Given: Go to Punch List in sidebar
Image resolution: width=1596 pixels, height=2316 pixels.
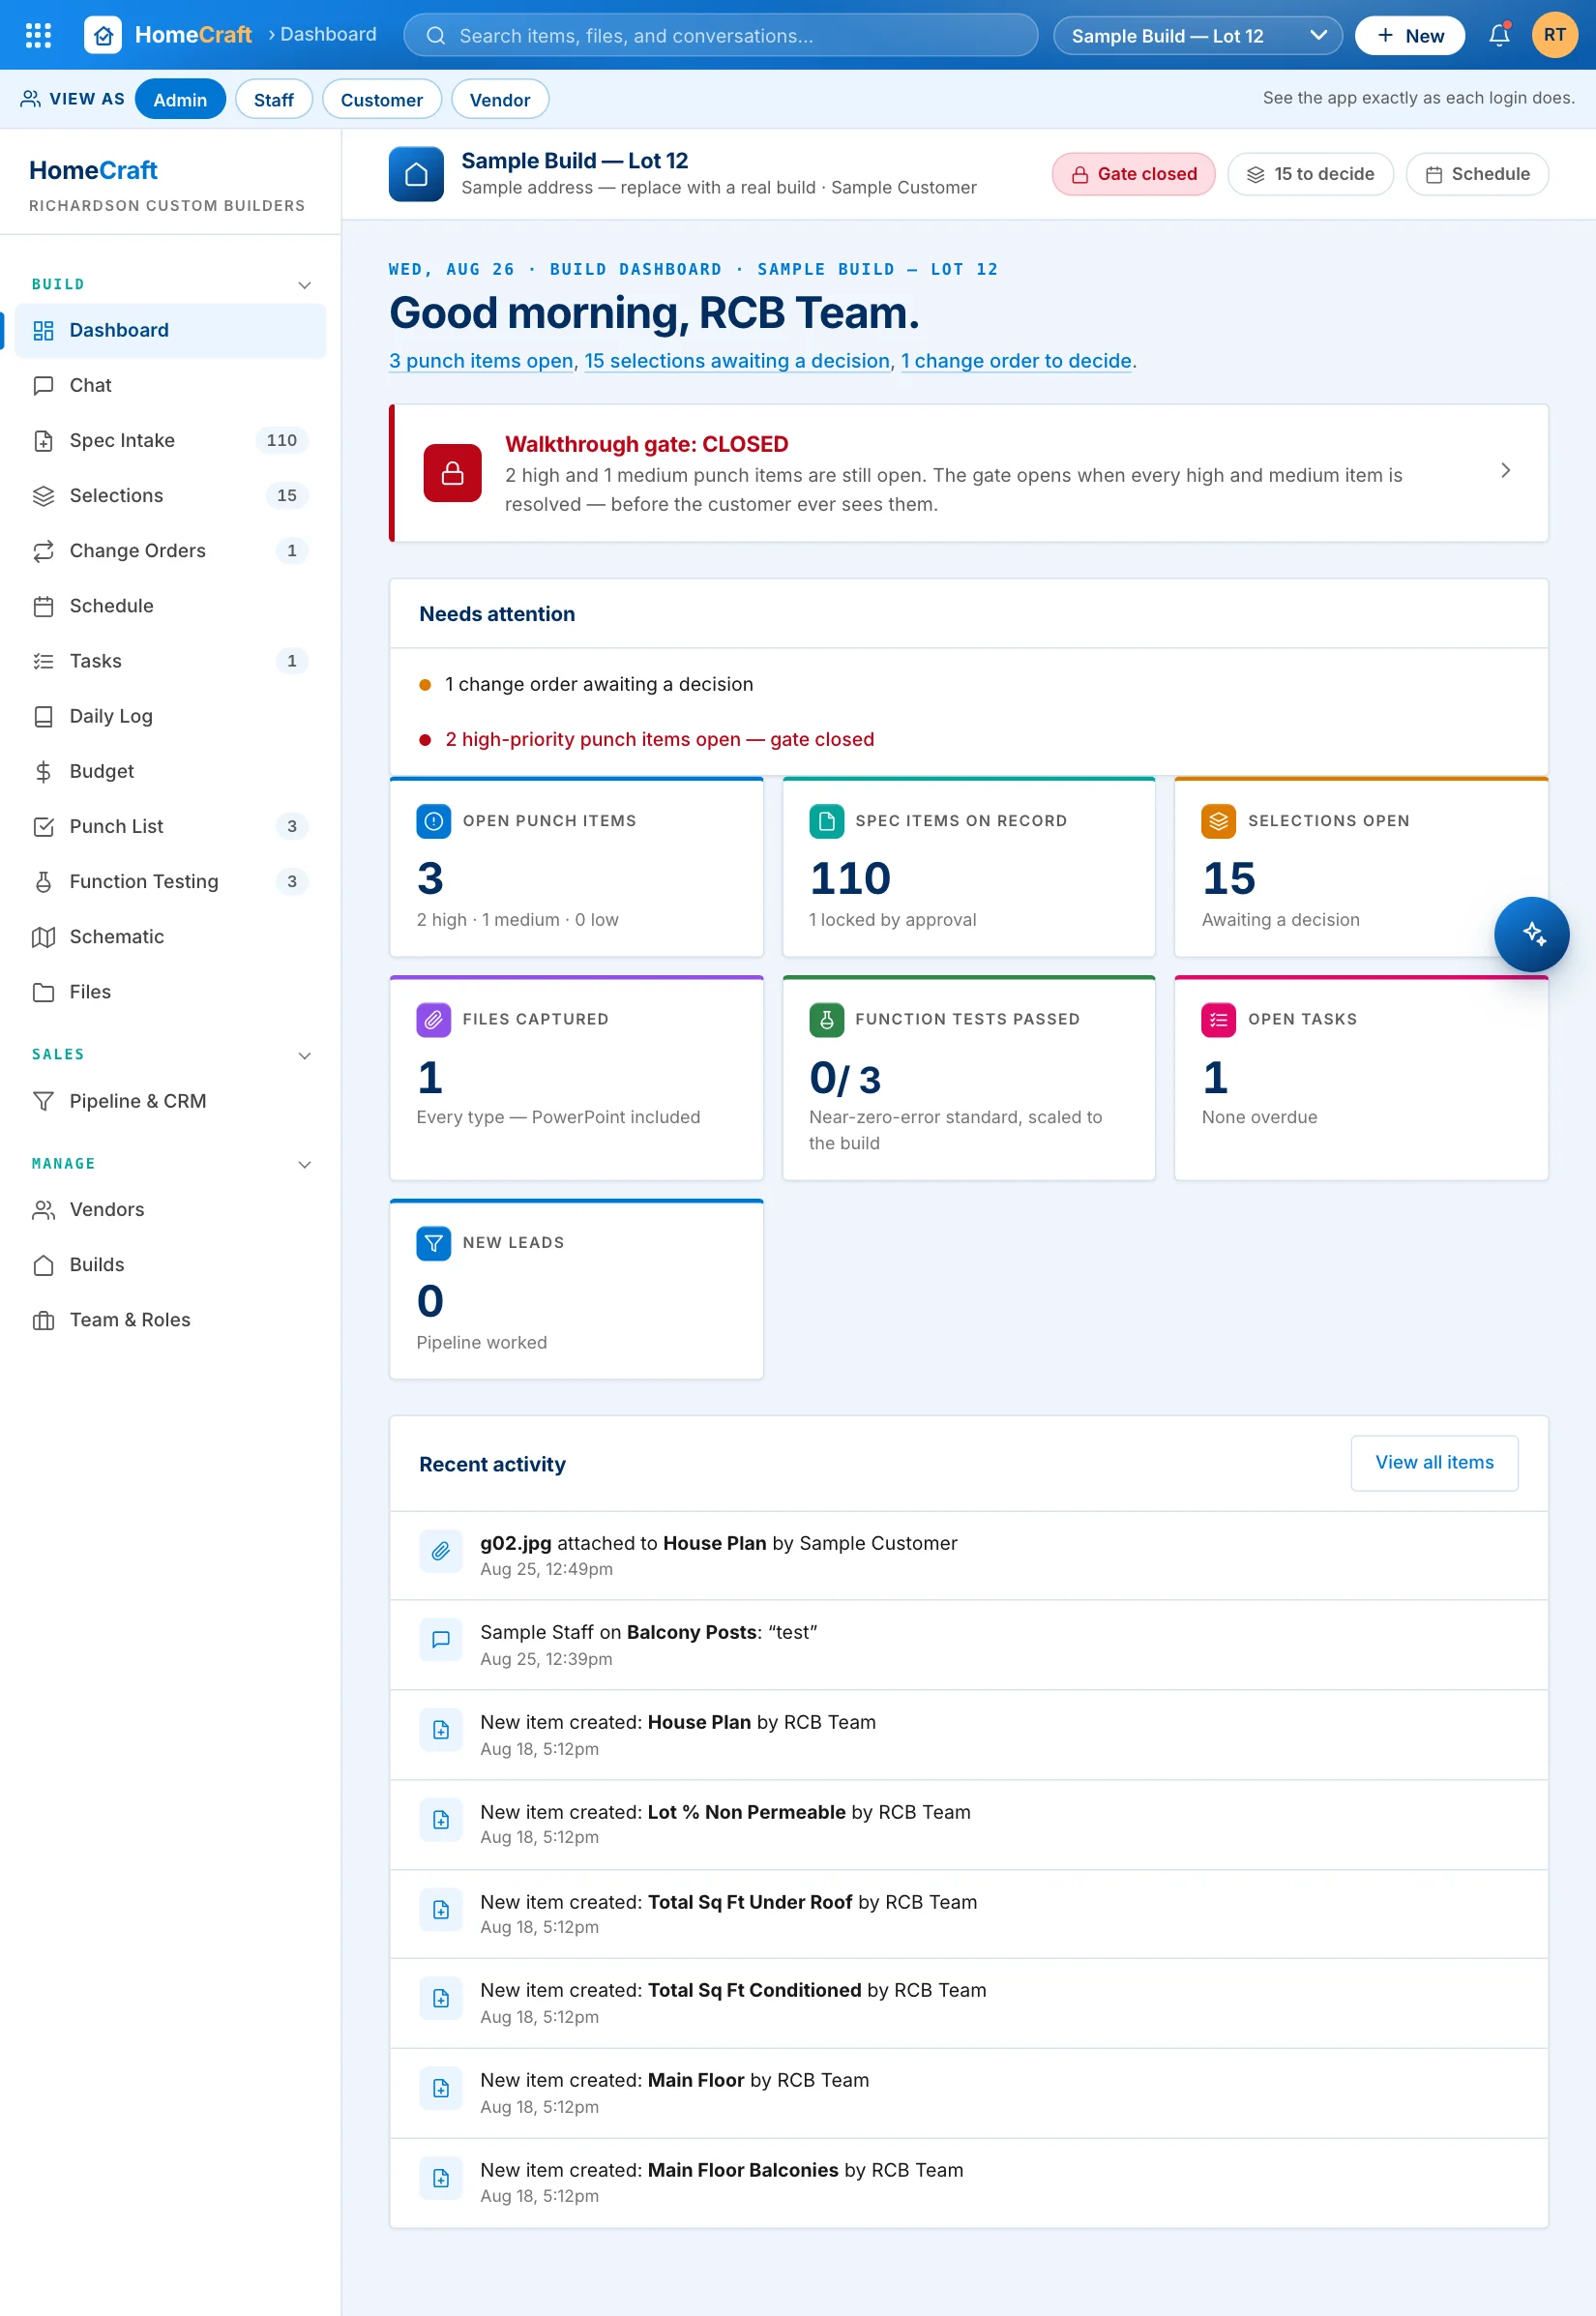Looking at the screenshot, I should point(170,826).
